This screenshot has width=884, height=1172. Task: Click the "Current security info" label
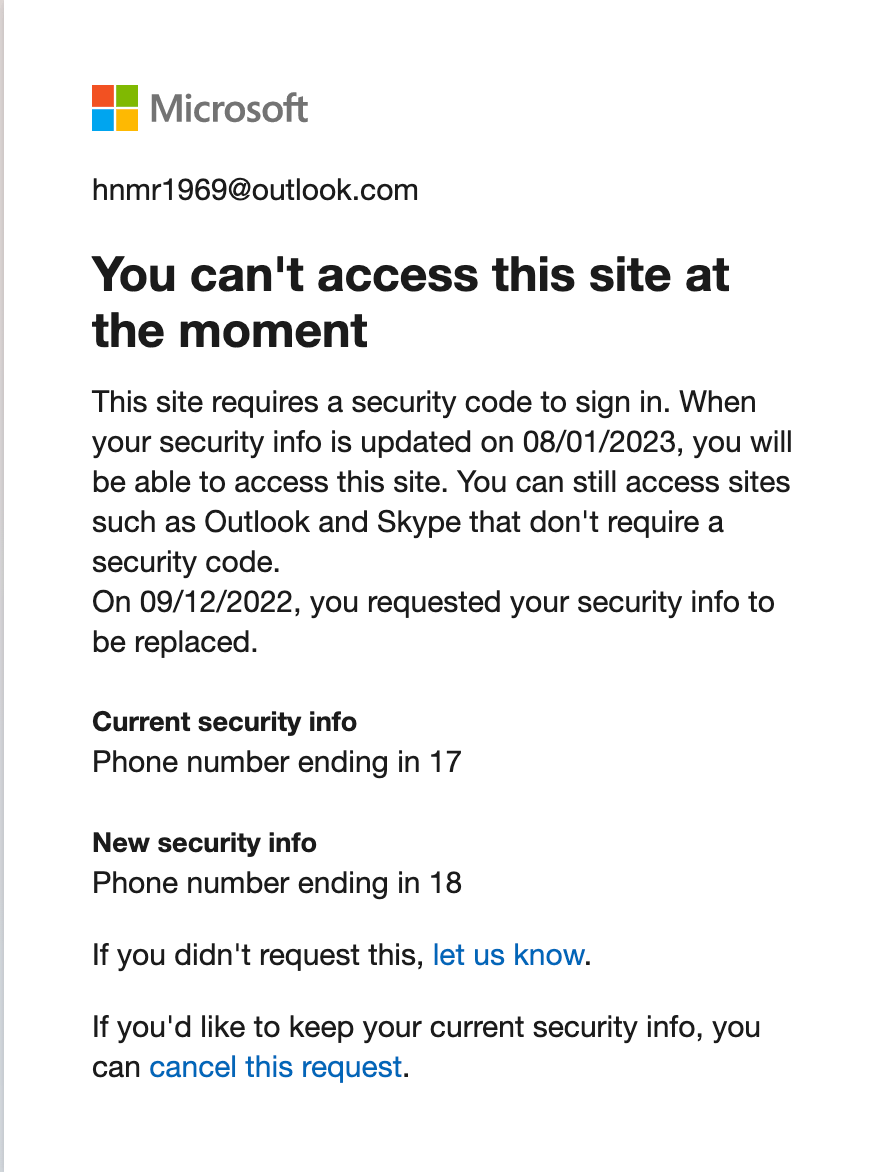(224, 721)
